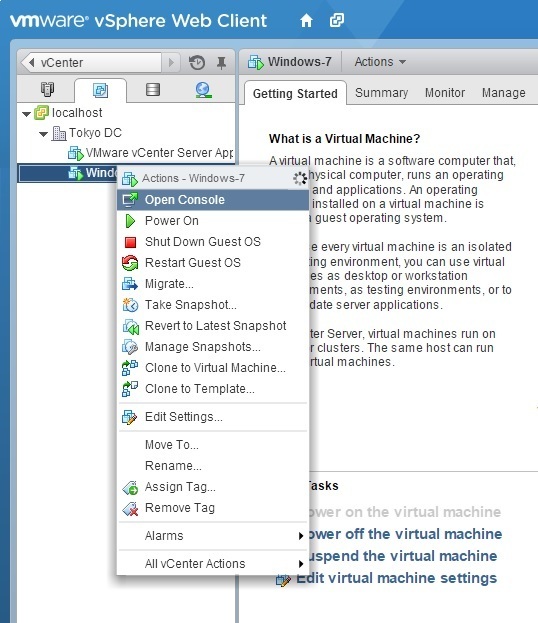Click the Revert to Latest Snapshot icon
Image resolution: width=538 pixels, height=623 pixels.
130,326
